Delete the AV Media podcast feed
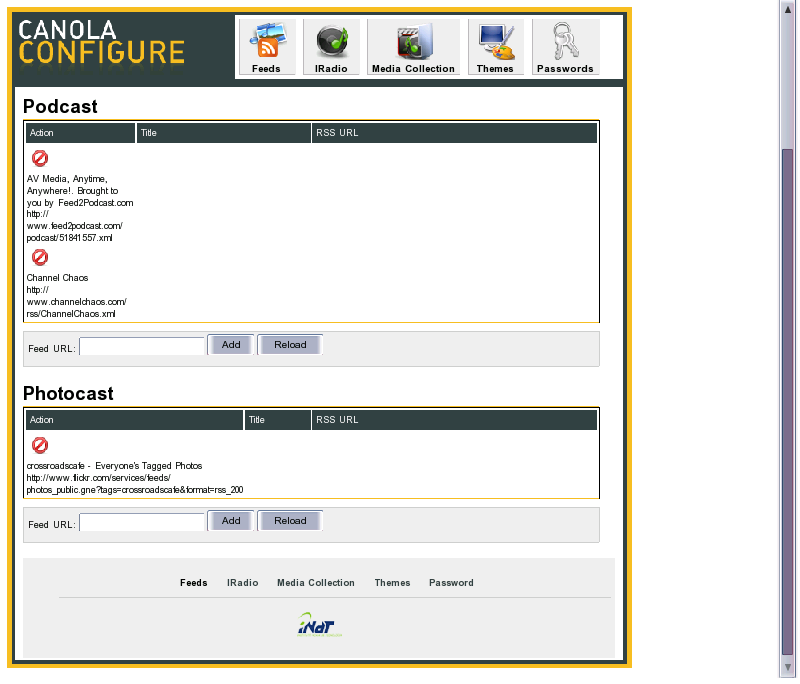The width and height of the screenshot is (800, 684). pyautogui.click(x=40, y=158)
